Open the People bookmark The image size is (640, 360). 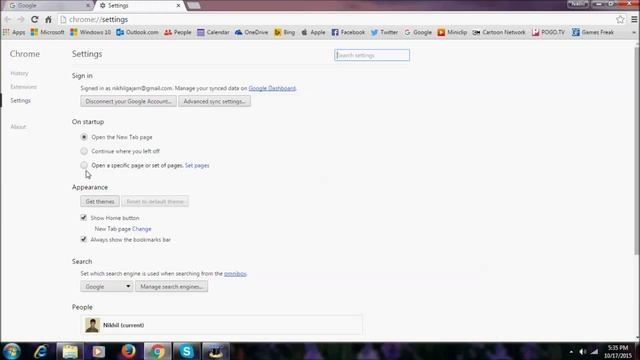point(178,32)
